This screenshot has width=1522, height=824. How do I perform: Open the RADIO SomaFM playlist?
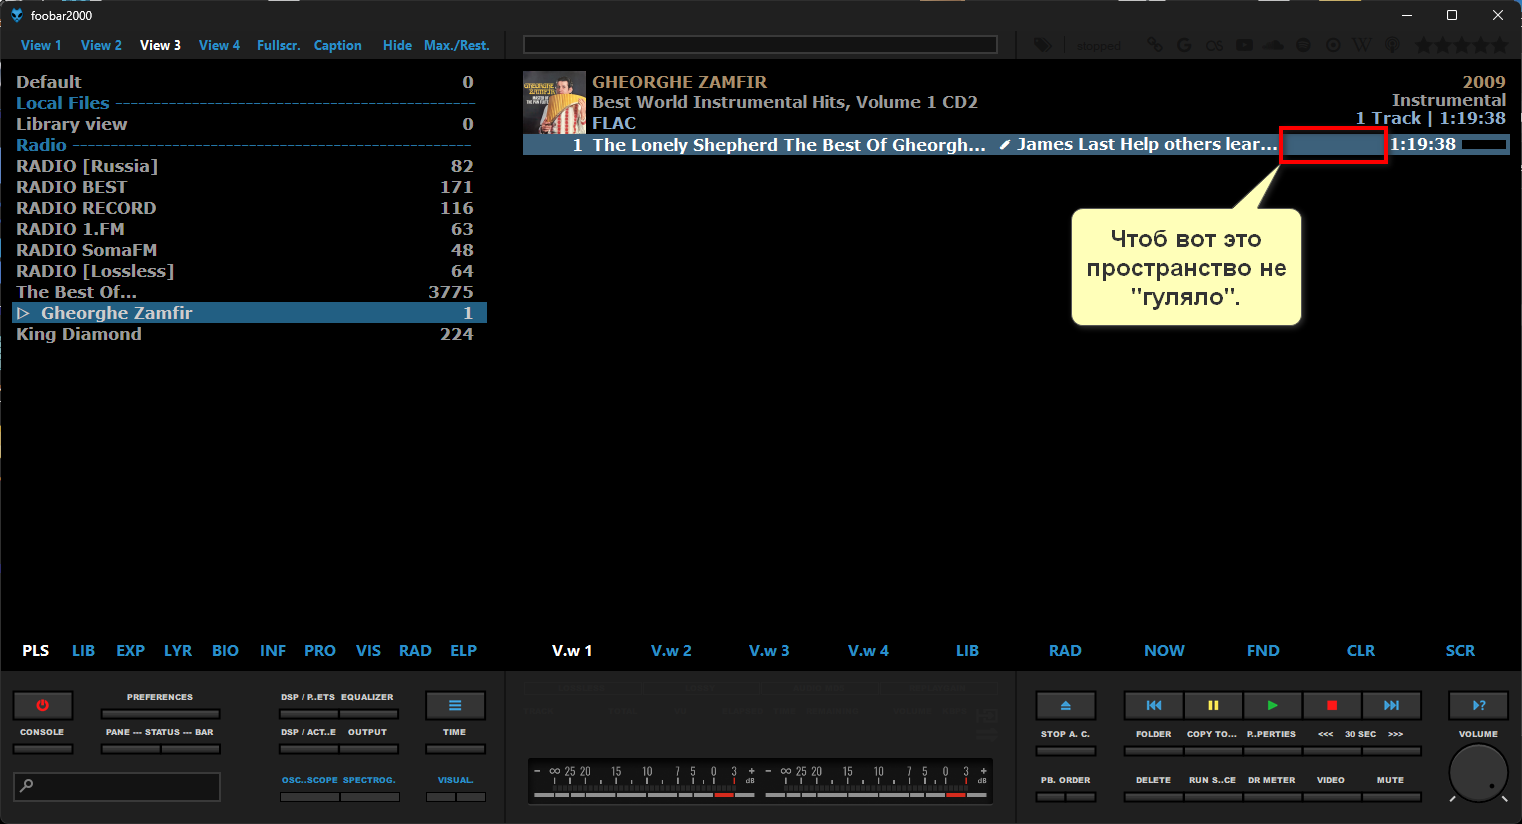click(x=86, y=250)
